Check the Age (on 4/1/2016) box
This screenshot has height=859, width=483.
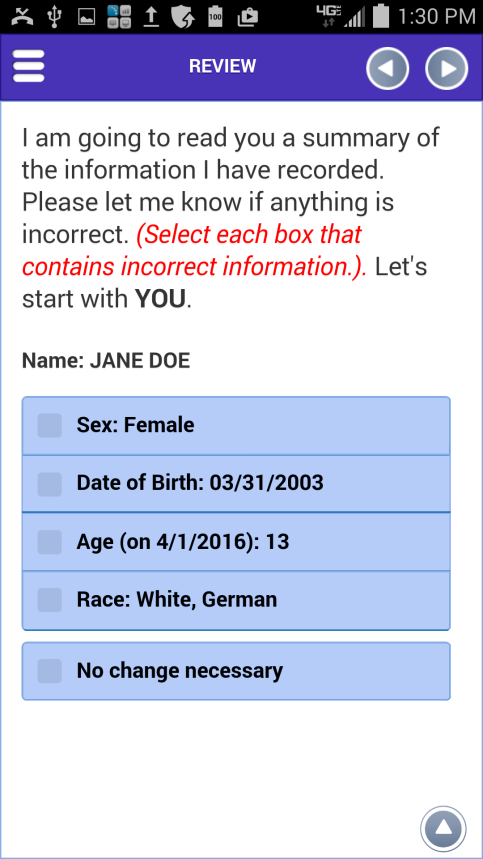pyautogui.click(x=236, y=542)
